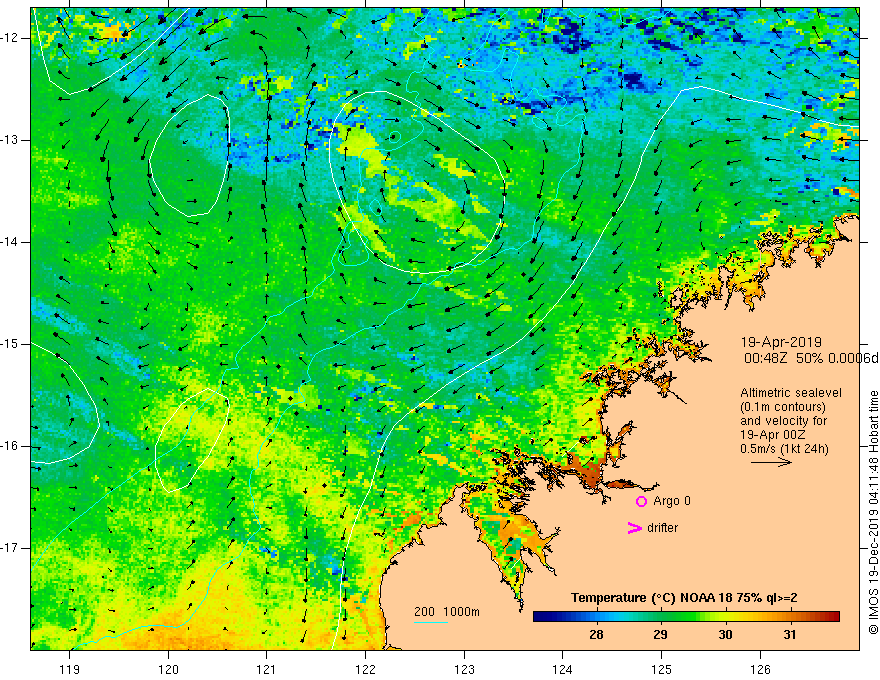Click the 30 temperature scale label

(725, 635)
